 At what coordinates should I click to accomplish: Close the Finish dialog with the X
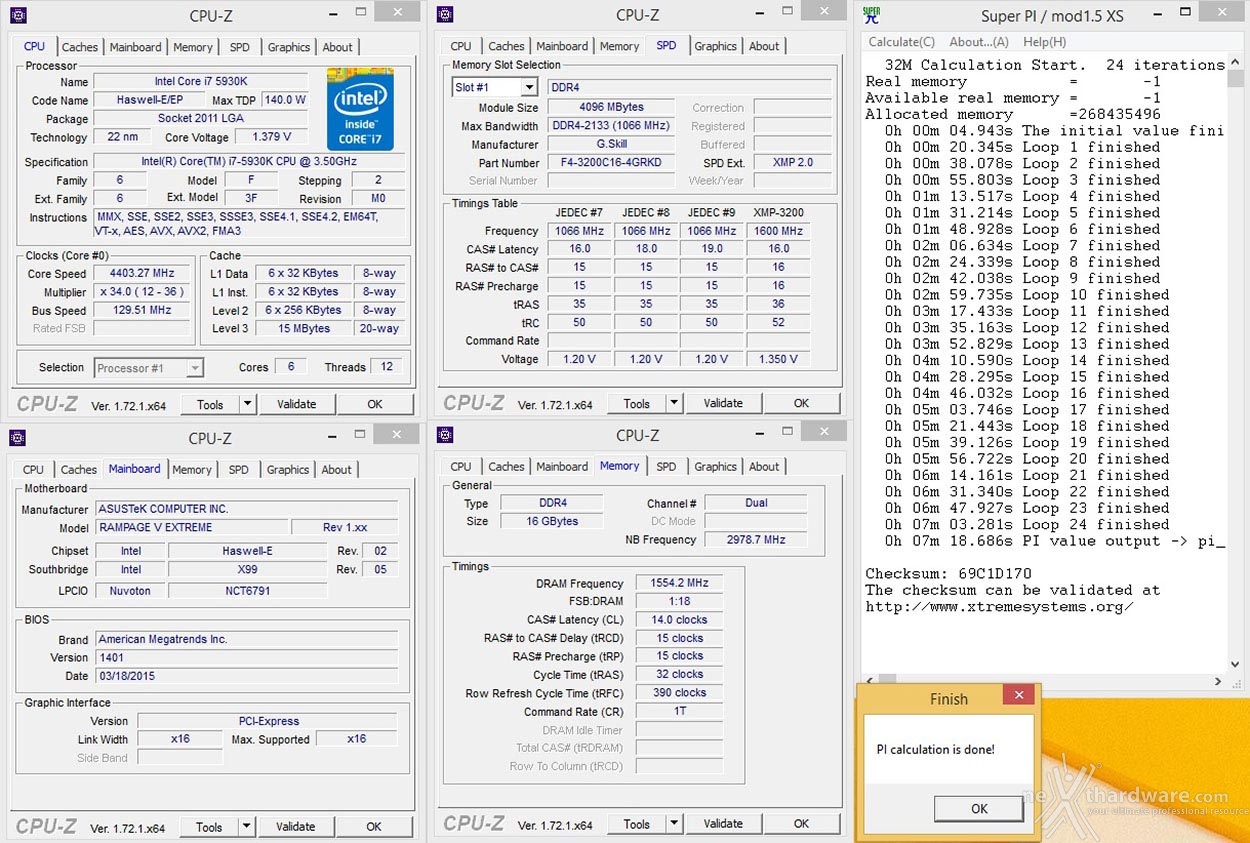pos(1019,695)
